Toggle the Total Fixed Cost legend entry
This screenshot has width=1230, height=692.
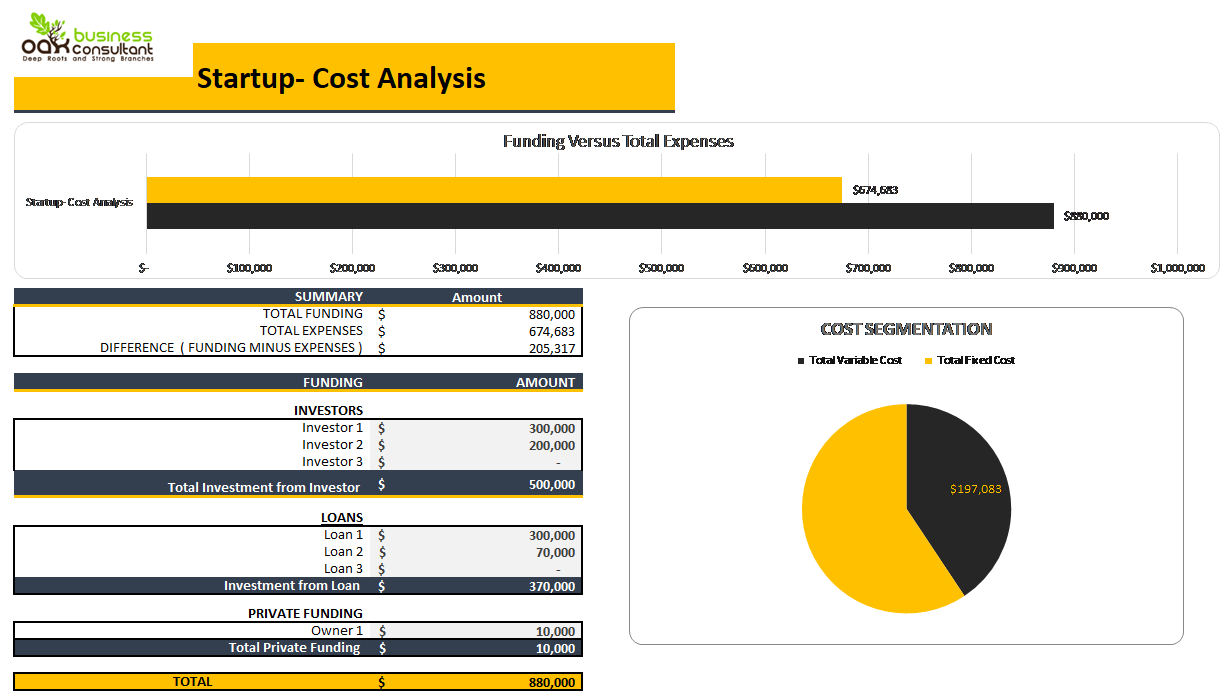pos(975,360)
